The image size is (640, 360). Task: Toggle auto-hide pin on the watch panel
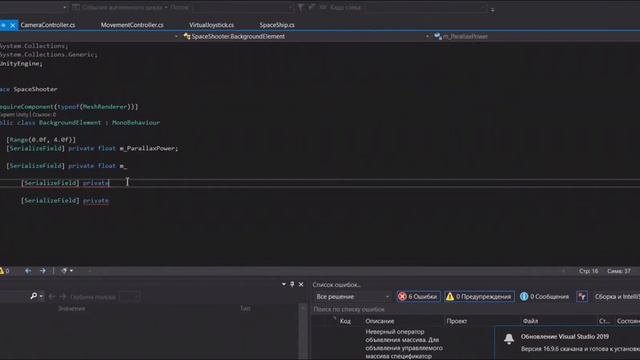click(x=292, y=284)
